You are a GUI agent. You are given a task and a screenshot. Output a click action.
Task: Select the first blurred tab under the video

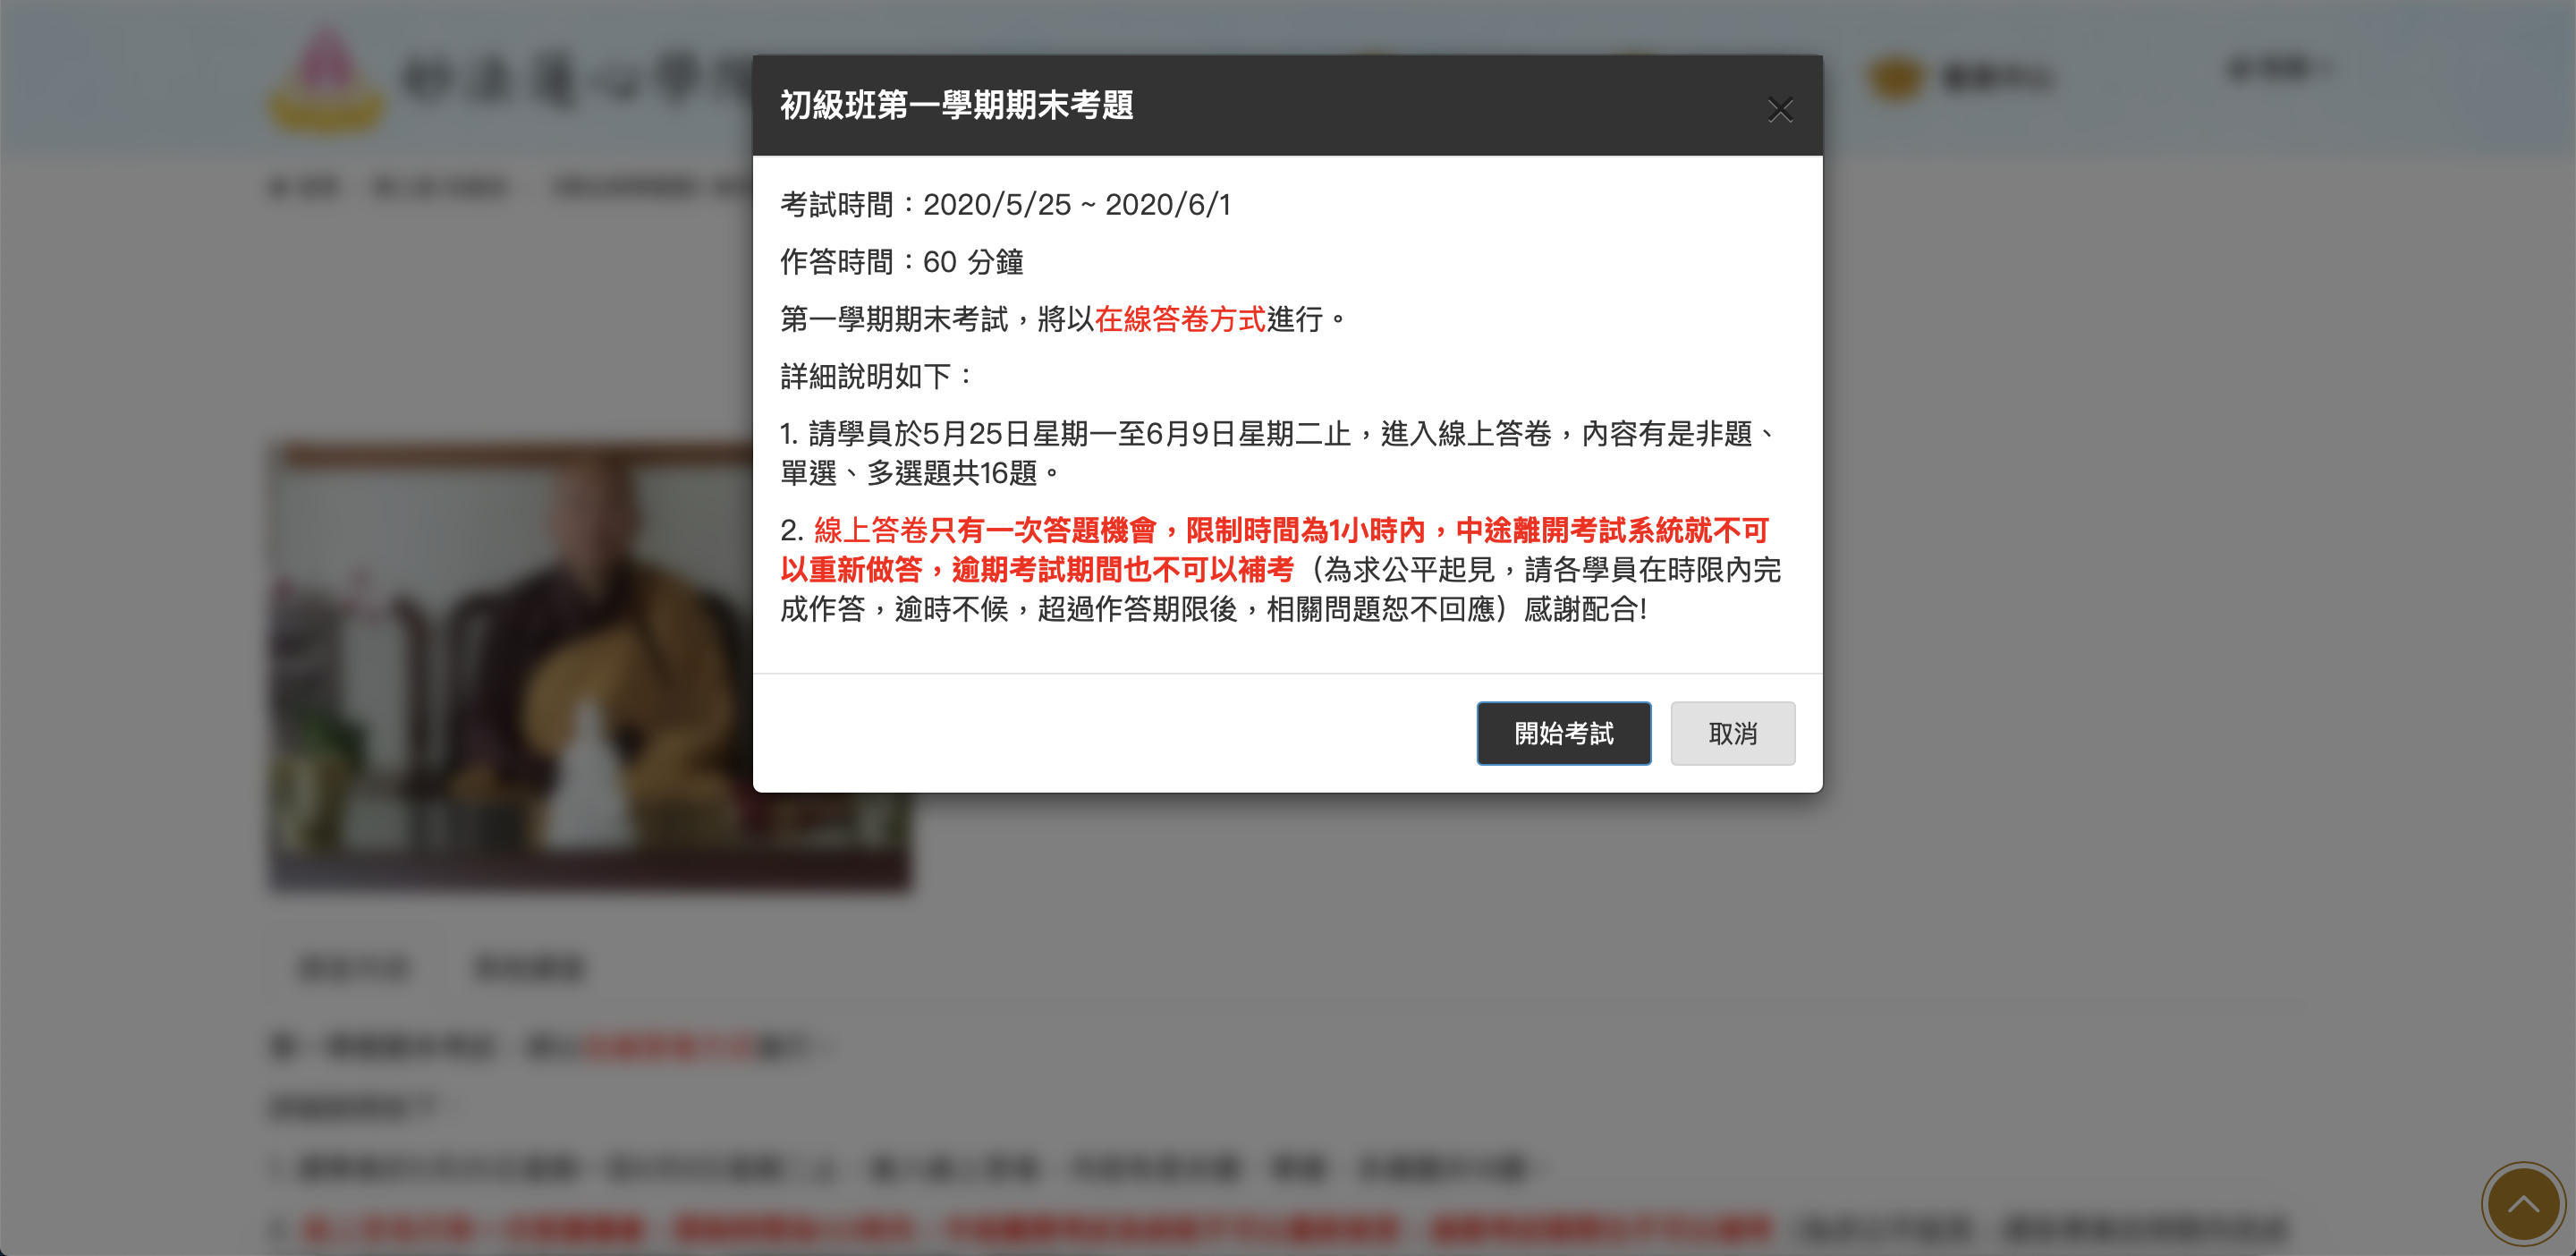point(353,967)
